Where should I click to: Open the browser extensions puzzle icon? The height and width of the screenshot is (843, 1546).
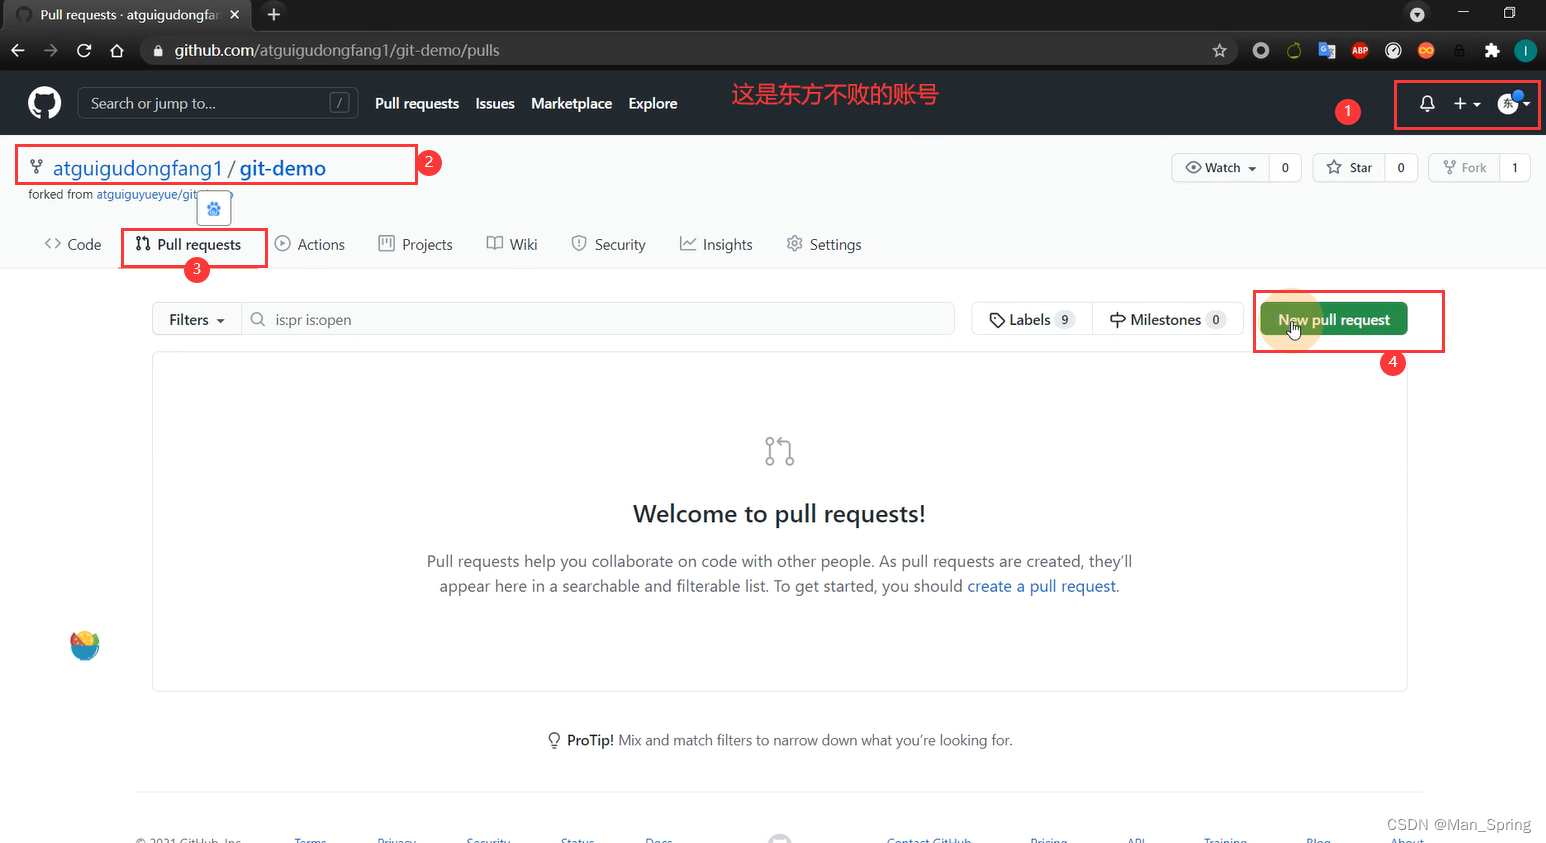point(1492,50)
